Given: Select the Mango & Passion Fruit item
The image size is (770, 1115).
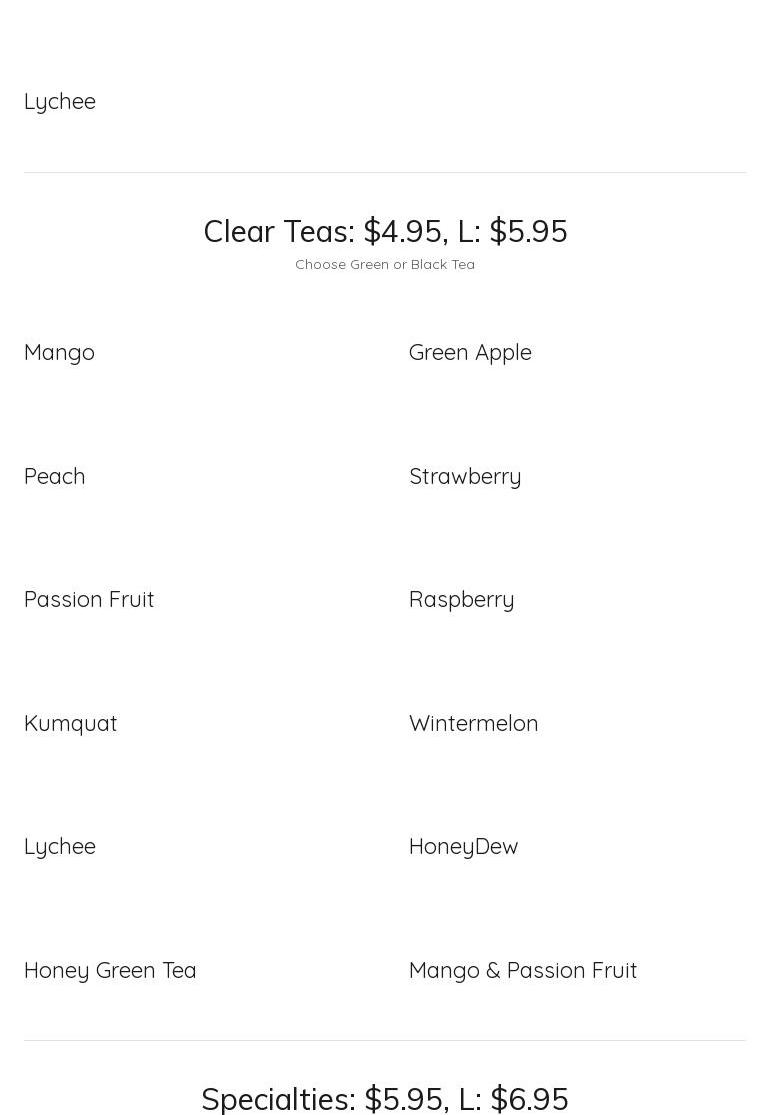Looking at the screenshot, I should 522,970.
